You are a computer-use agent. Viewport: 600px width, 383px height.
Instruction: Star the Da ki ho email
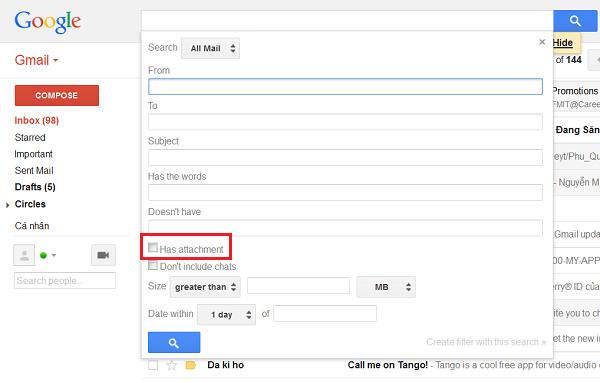pos(171,365)
